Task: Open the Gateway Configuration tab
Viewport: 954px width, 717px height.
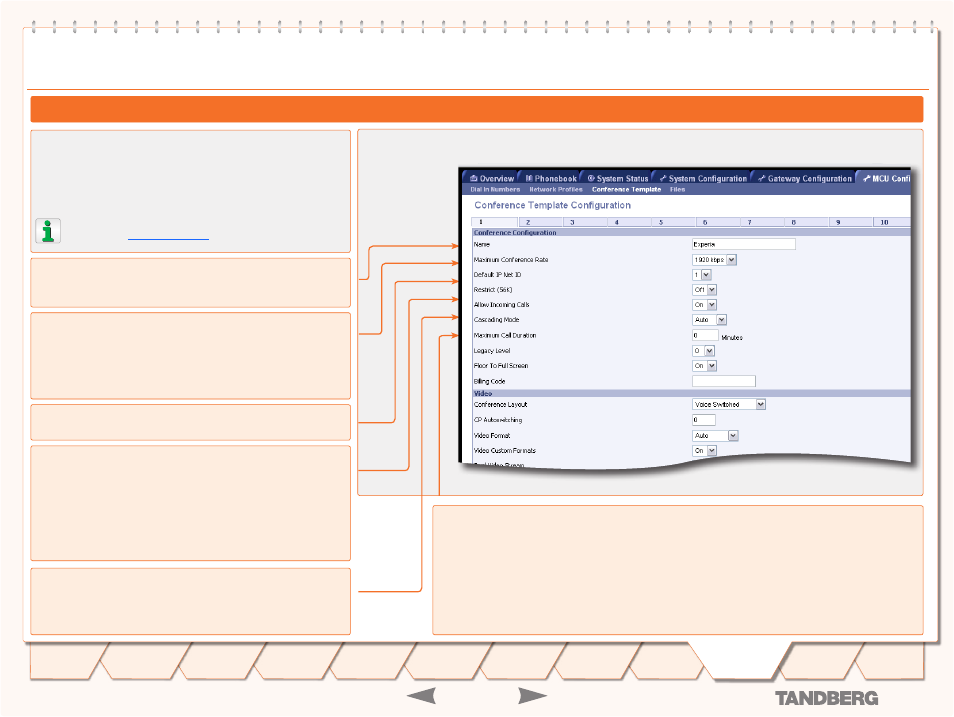Action: tap(805, 178)
